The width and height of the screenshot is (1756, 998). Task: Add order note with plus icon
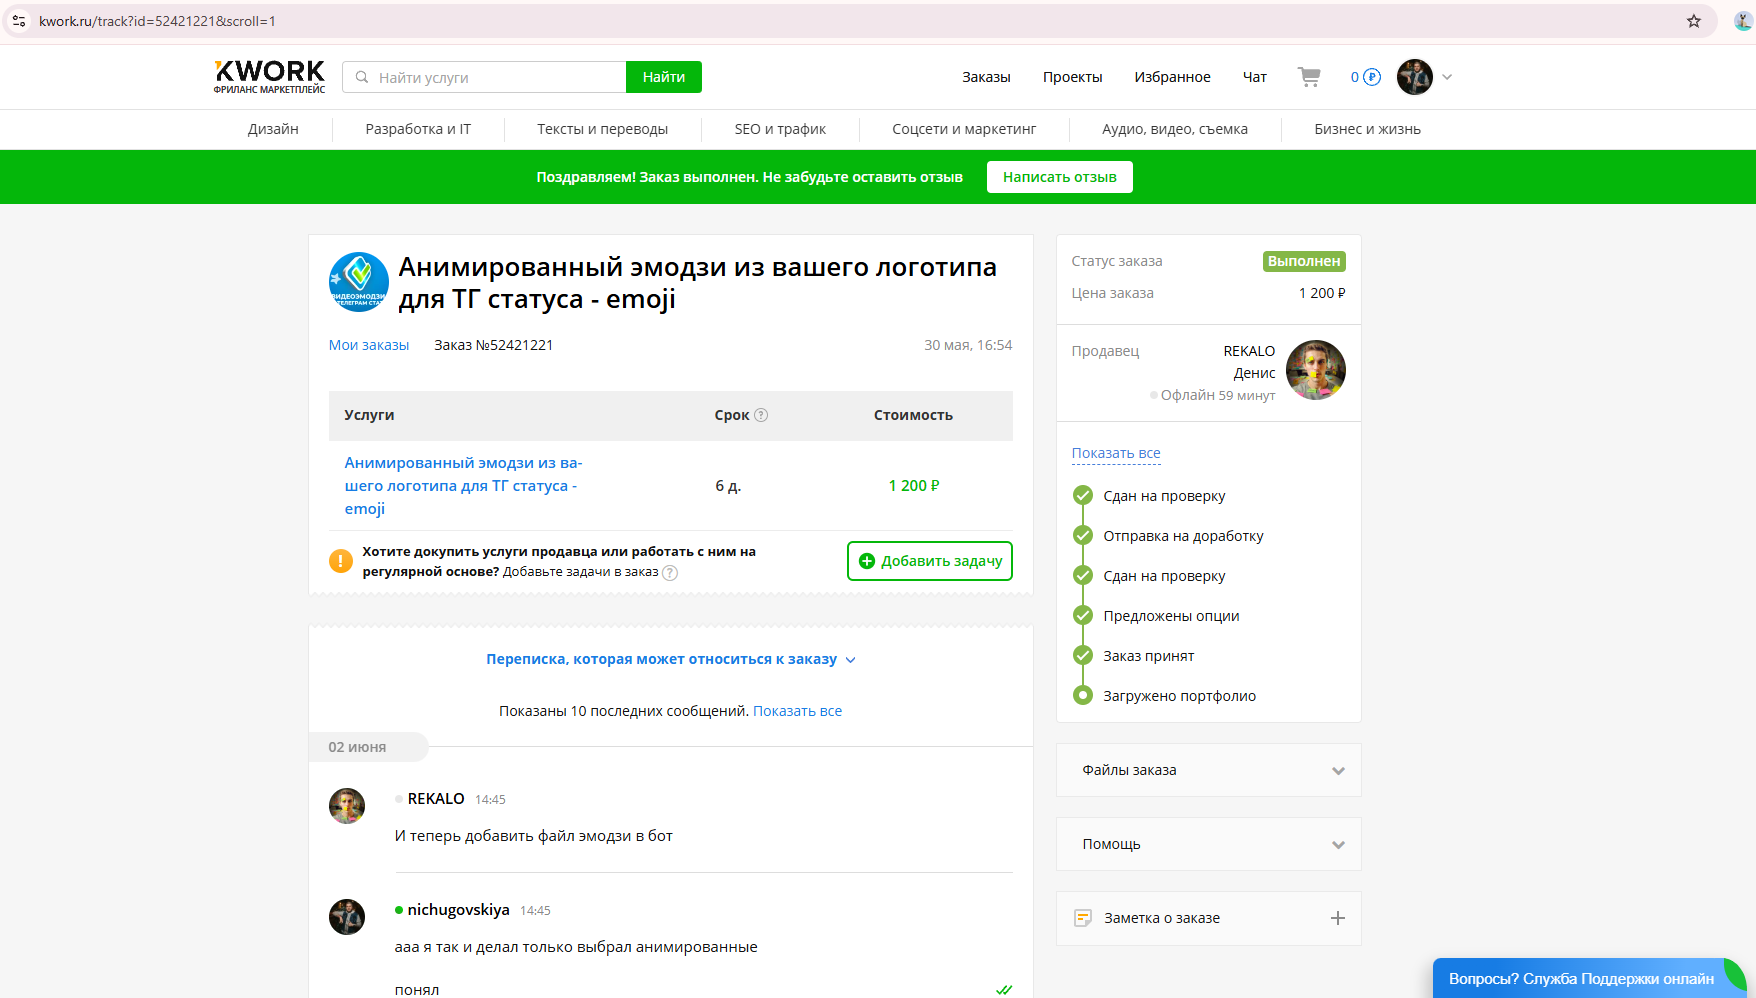point(1338,918)
